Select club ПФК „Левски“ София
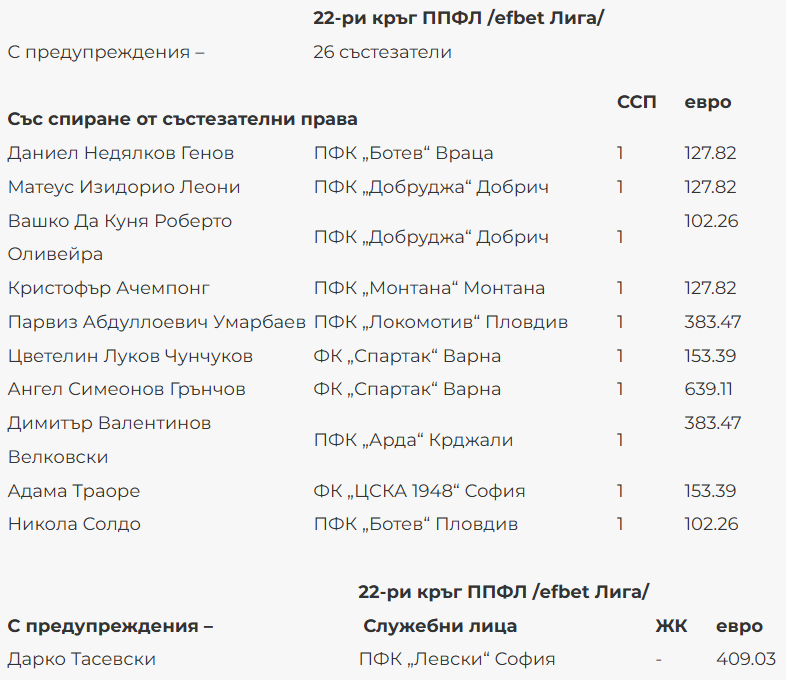The image size is (786, 680). point(456,659)
